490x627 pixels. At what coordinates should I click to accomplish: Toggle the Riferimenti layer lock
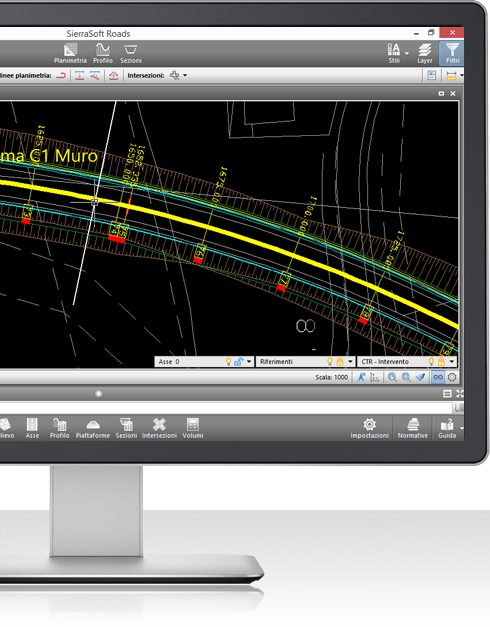[x=340, y=361]
